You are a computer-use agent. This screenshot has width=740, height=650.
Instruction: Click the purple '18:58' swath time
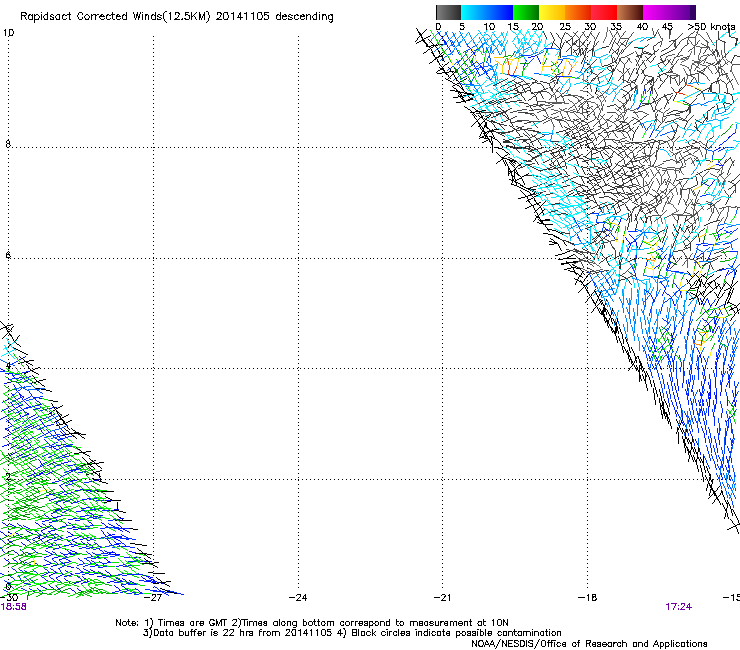coord(13,607)
